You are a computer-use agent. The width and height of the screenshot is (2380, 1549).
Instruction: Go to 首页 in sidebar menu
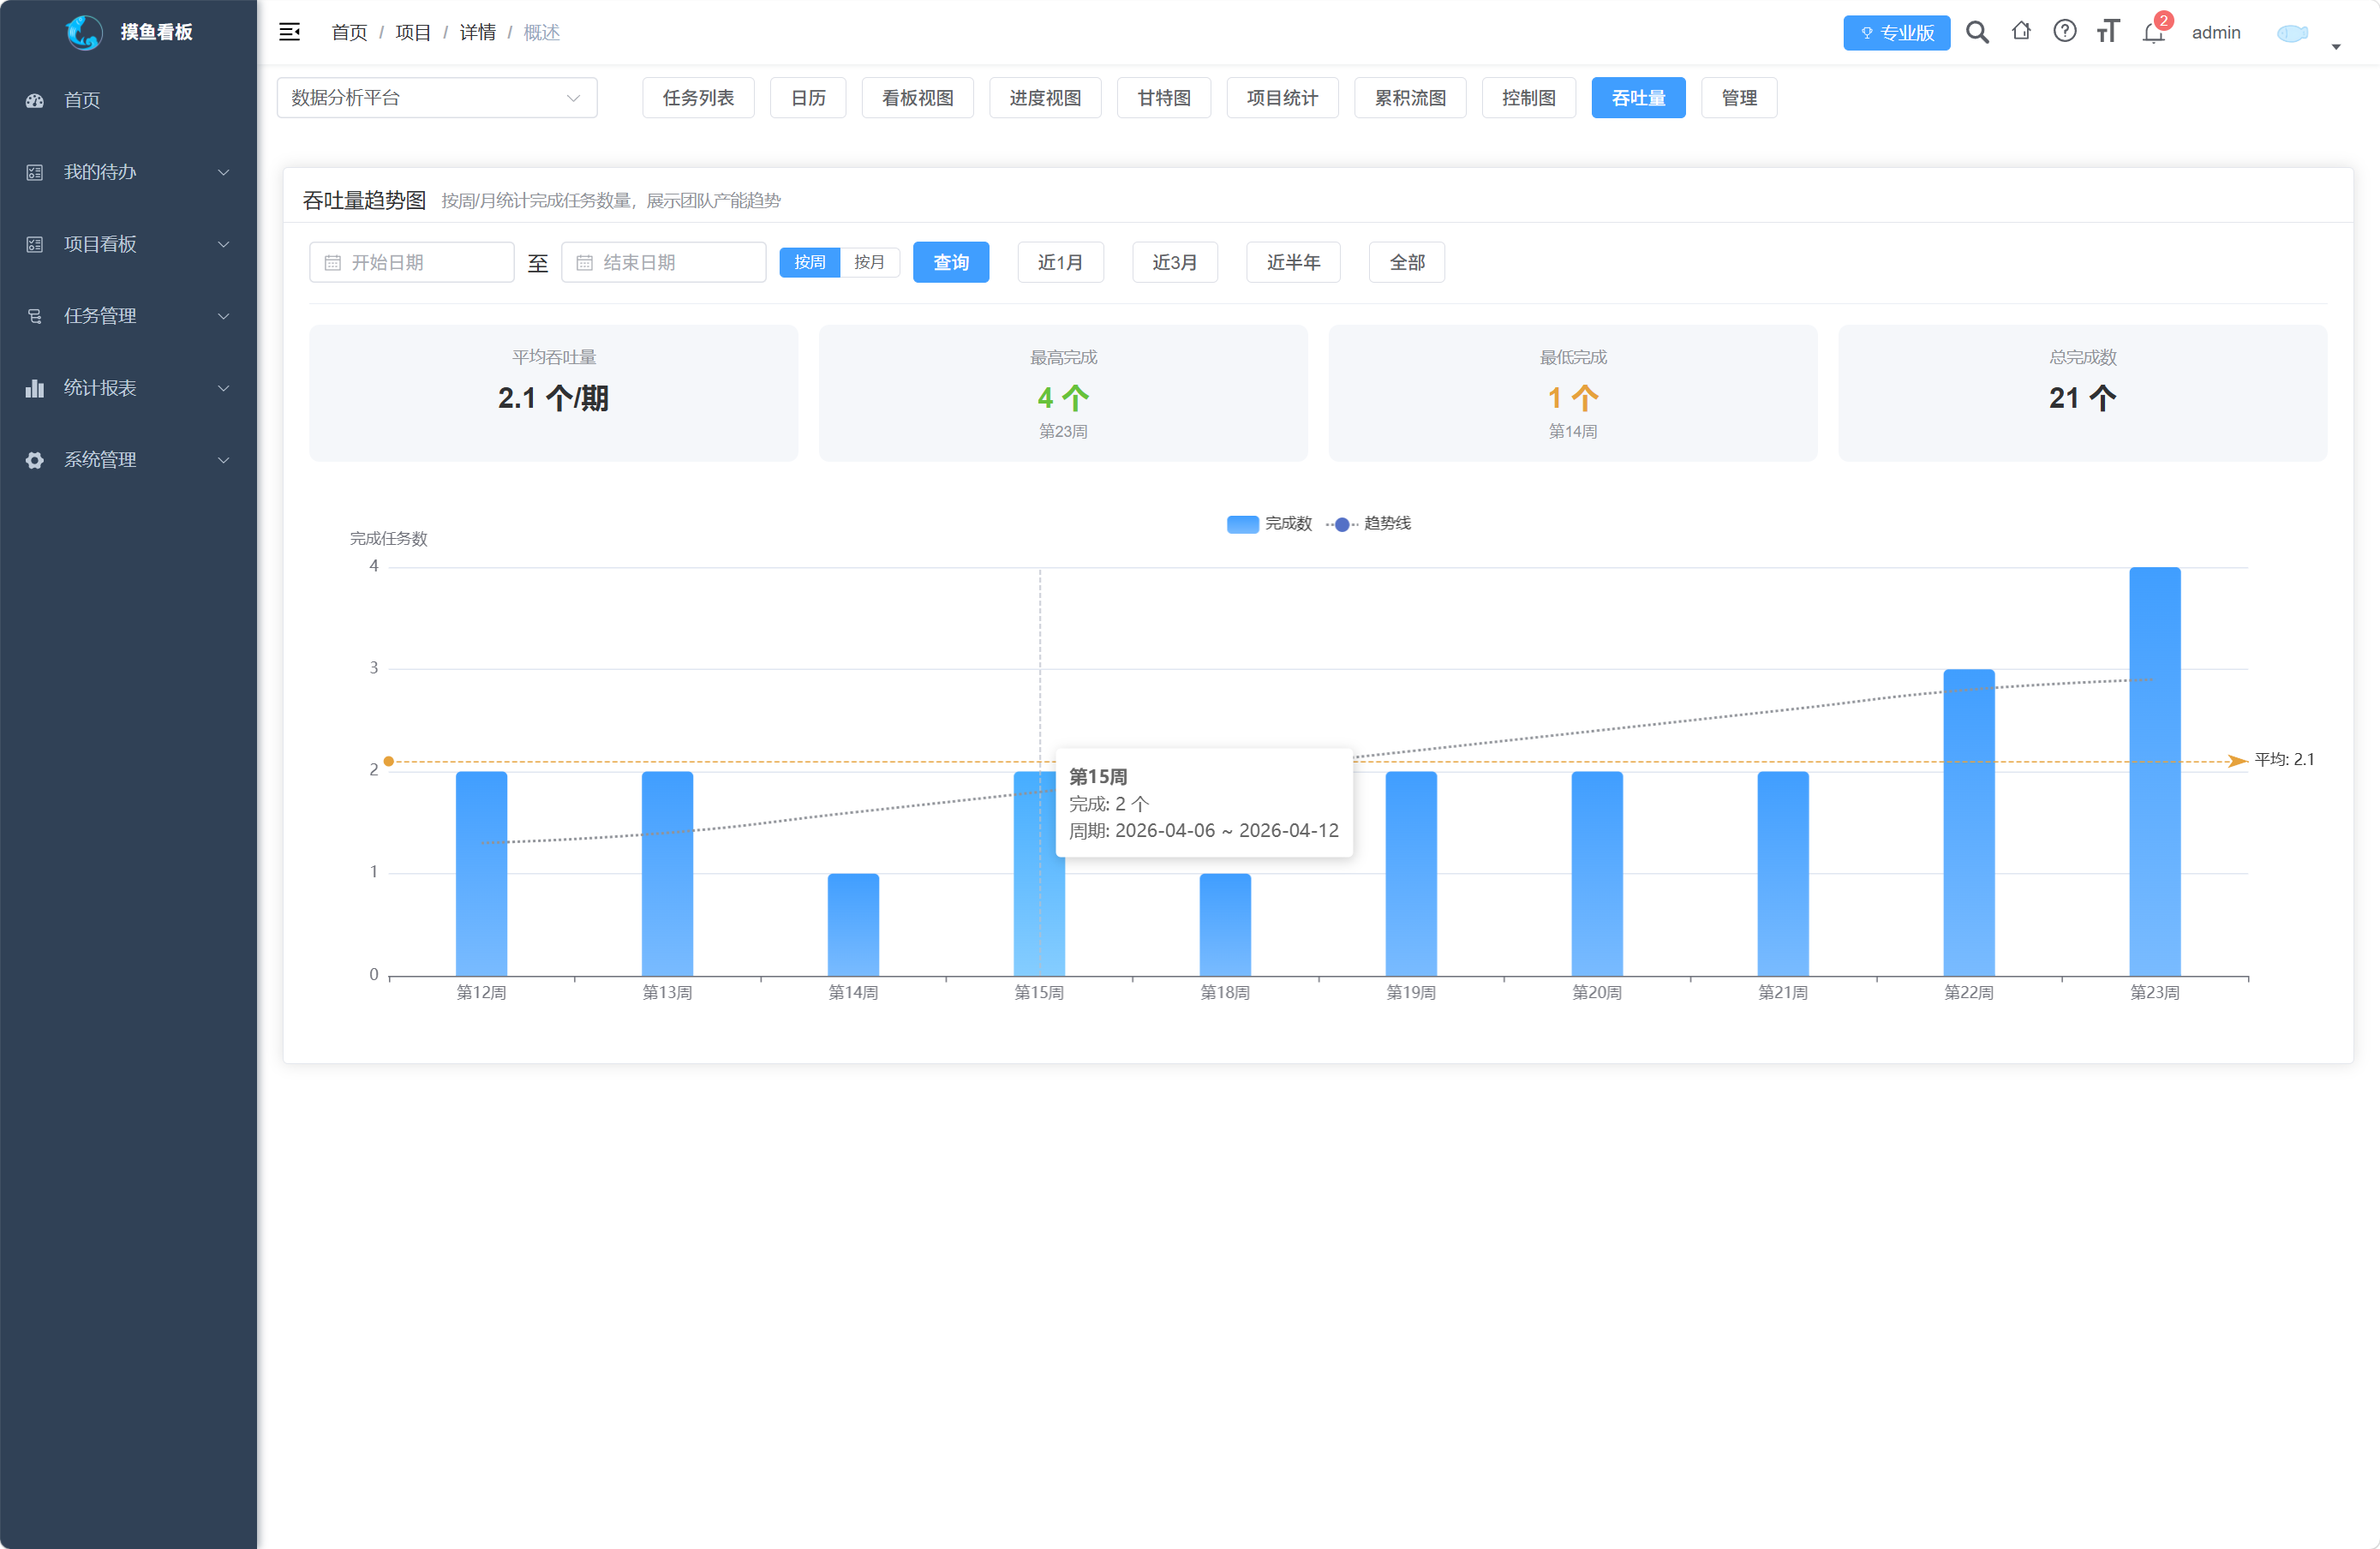tap(128, 100)
